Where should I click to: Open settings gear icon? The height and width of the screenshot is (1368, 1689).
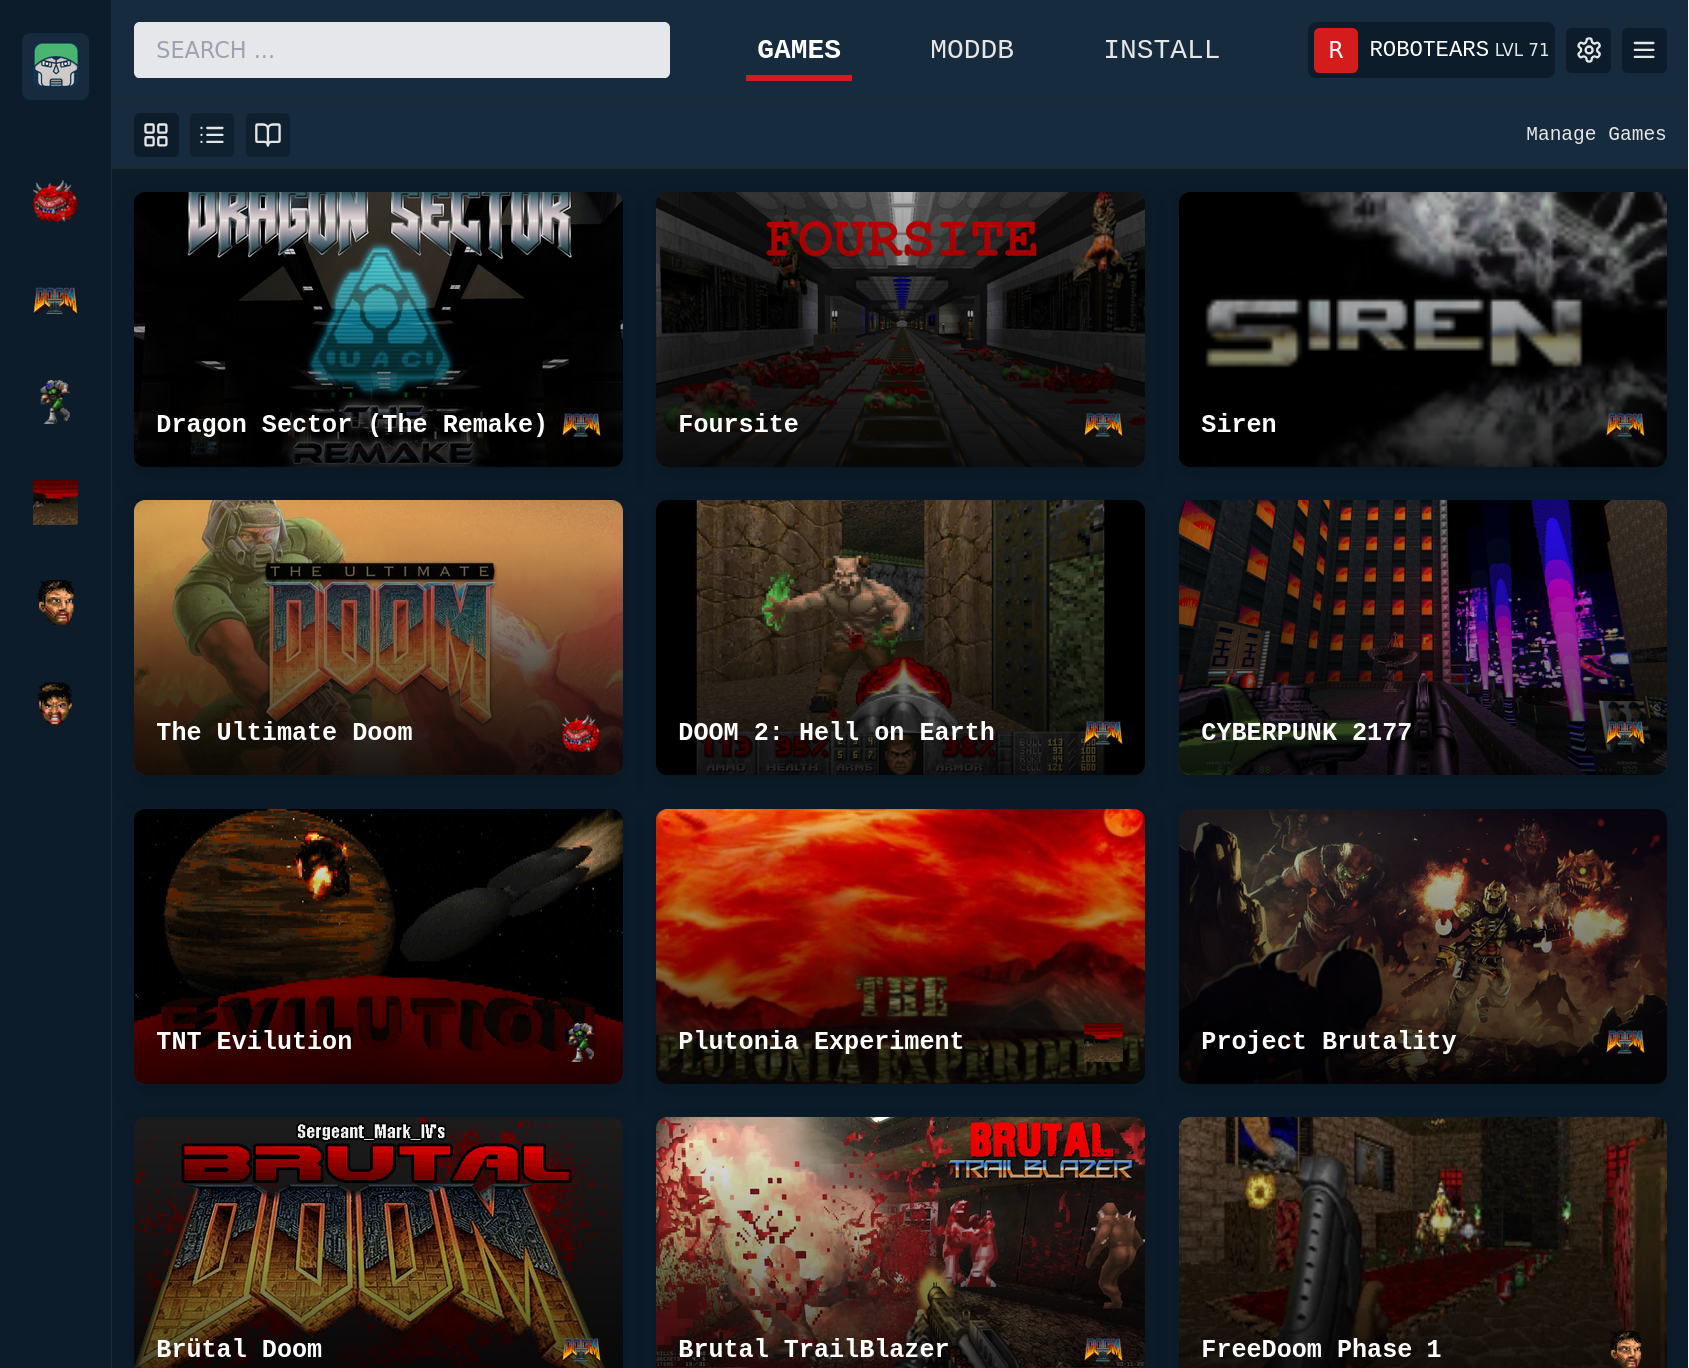1588,50
